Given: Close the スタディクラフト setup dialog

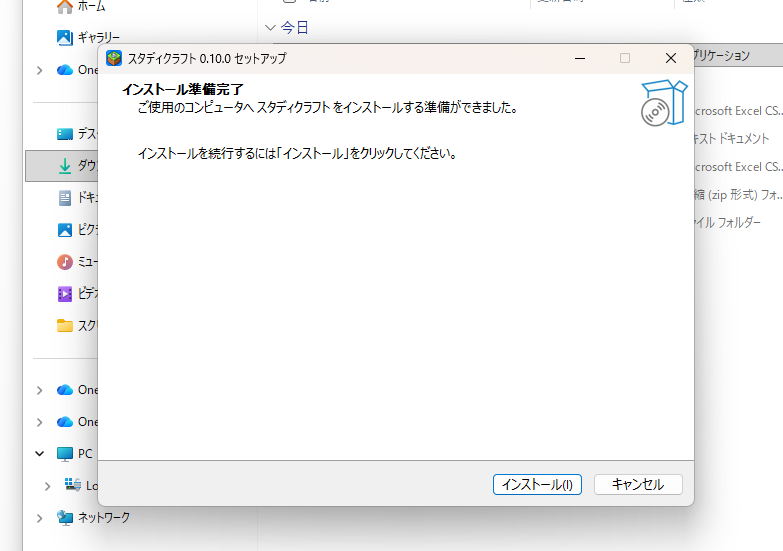Looking at the screenshot, I should point(671,58).
